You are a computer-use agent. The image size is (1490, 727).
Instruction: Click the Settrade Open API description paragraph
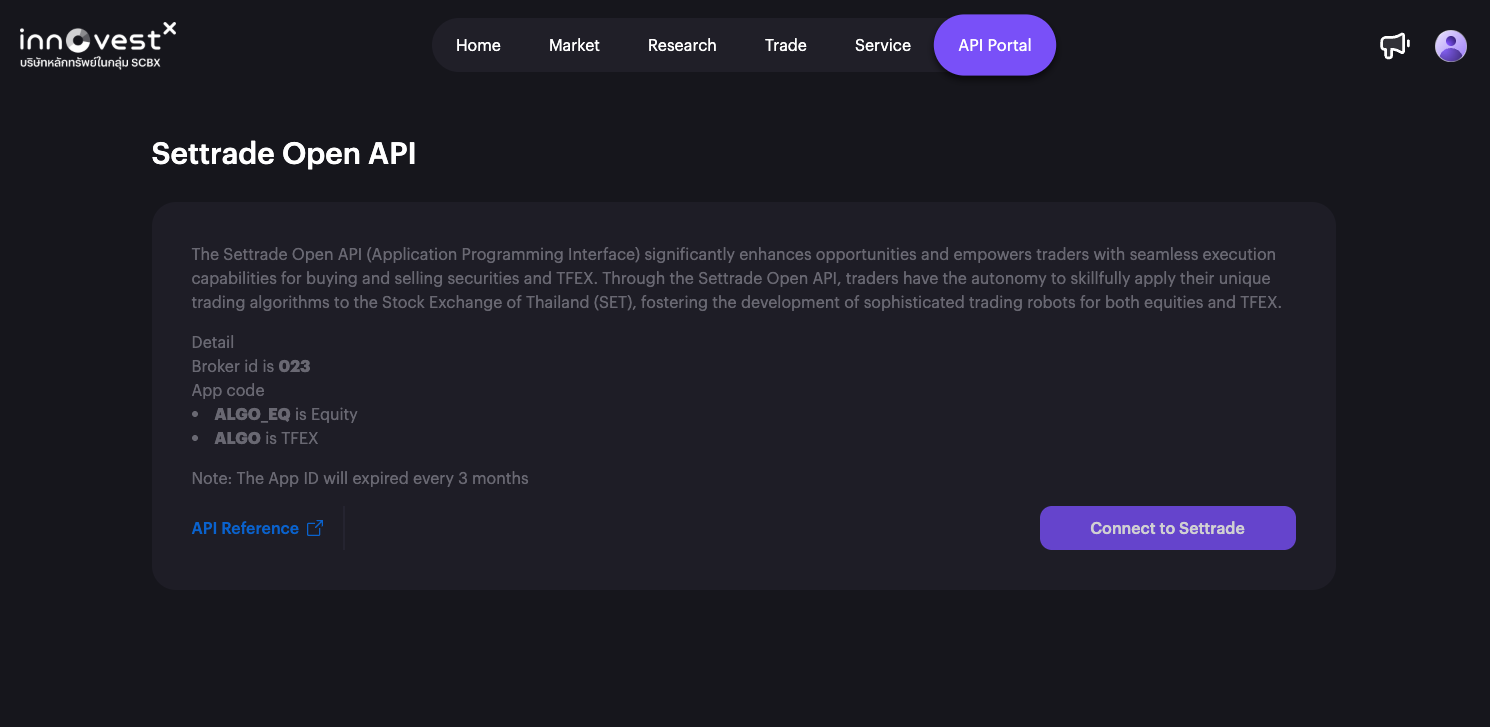737,278
